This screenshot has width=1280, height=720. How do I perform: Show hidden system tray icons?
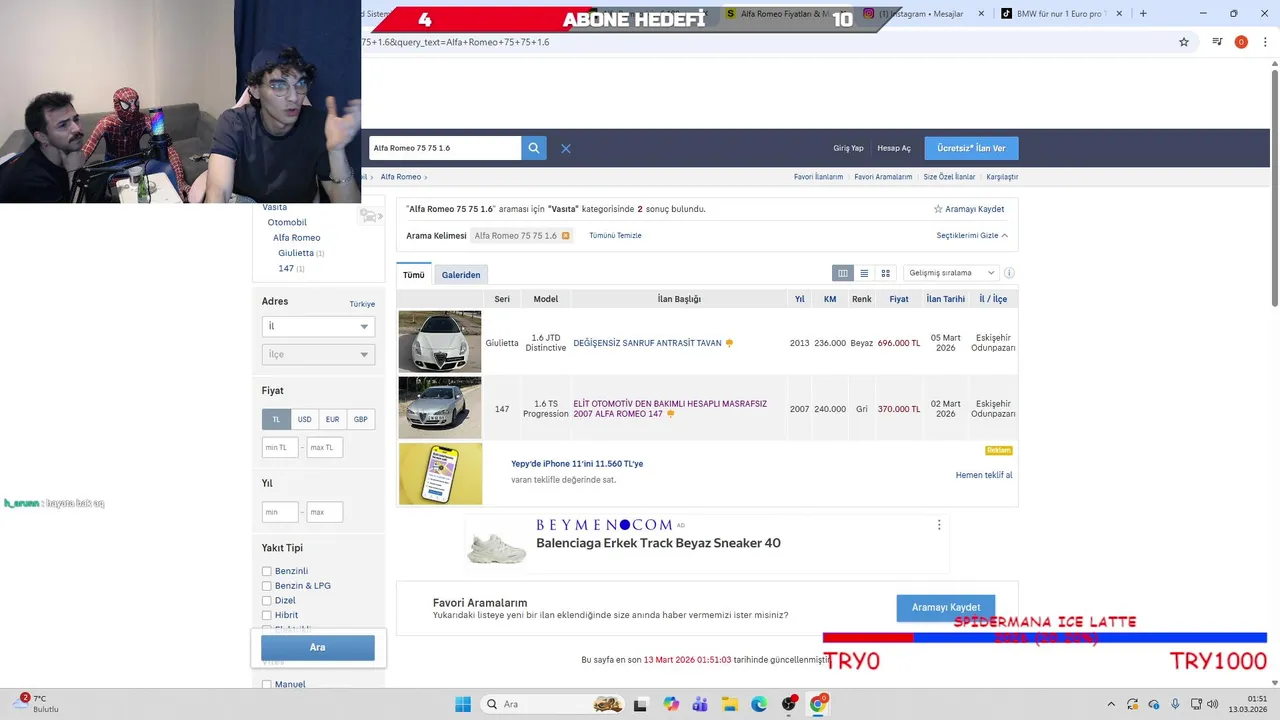point(1110,704)
